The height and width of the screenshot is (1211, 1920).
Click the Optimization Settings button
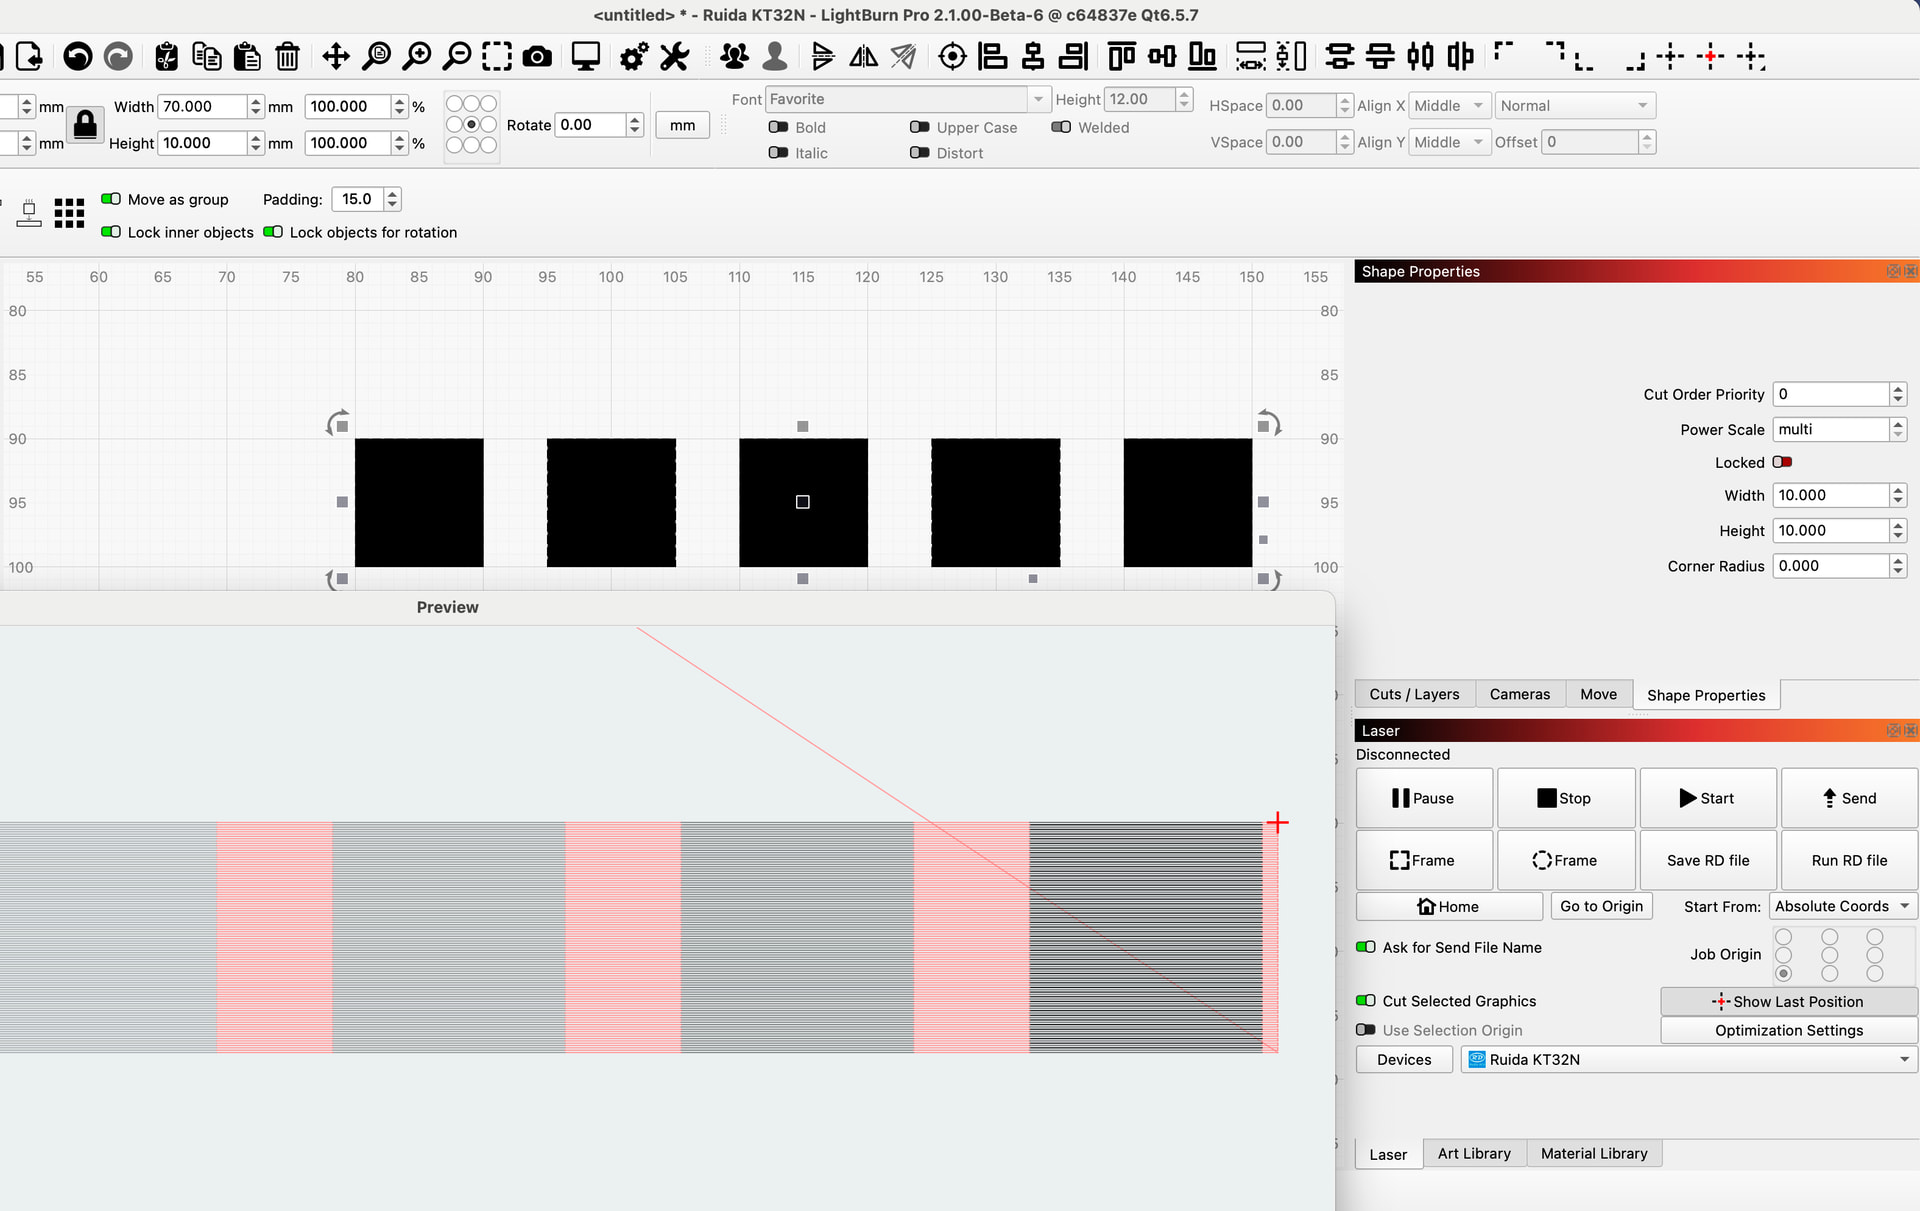(x=1788, y=1030)
